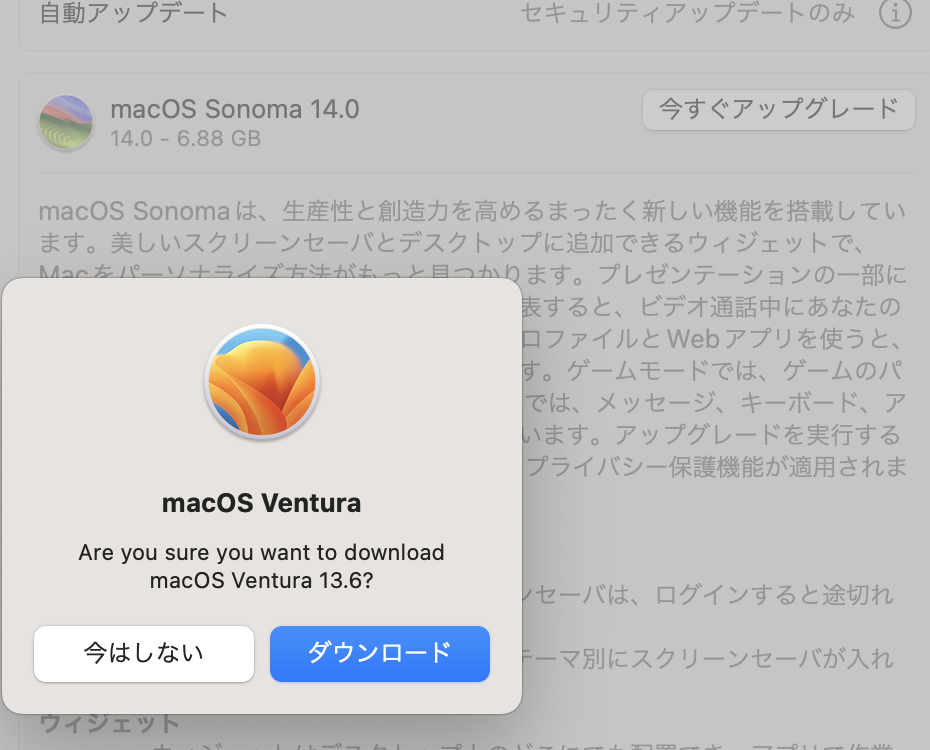Viewport: 930px width, 750px height.
Task: Click the line mentioning スクリーンセーバとデスクトップ
Action: (x=451, y=243)
